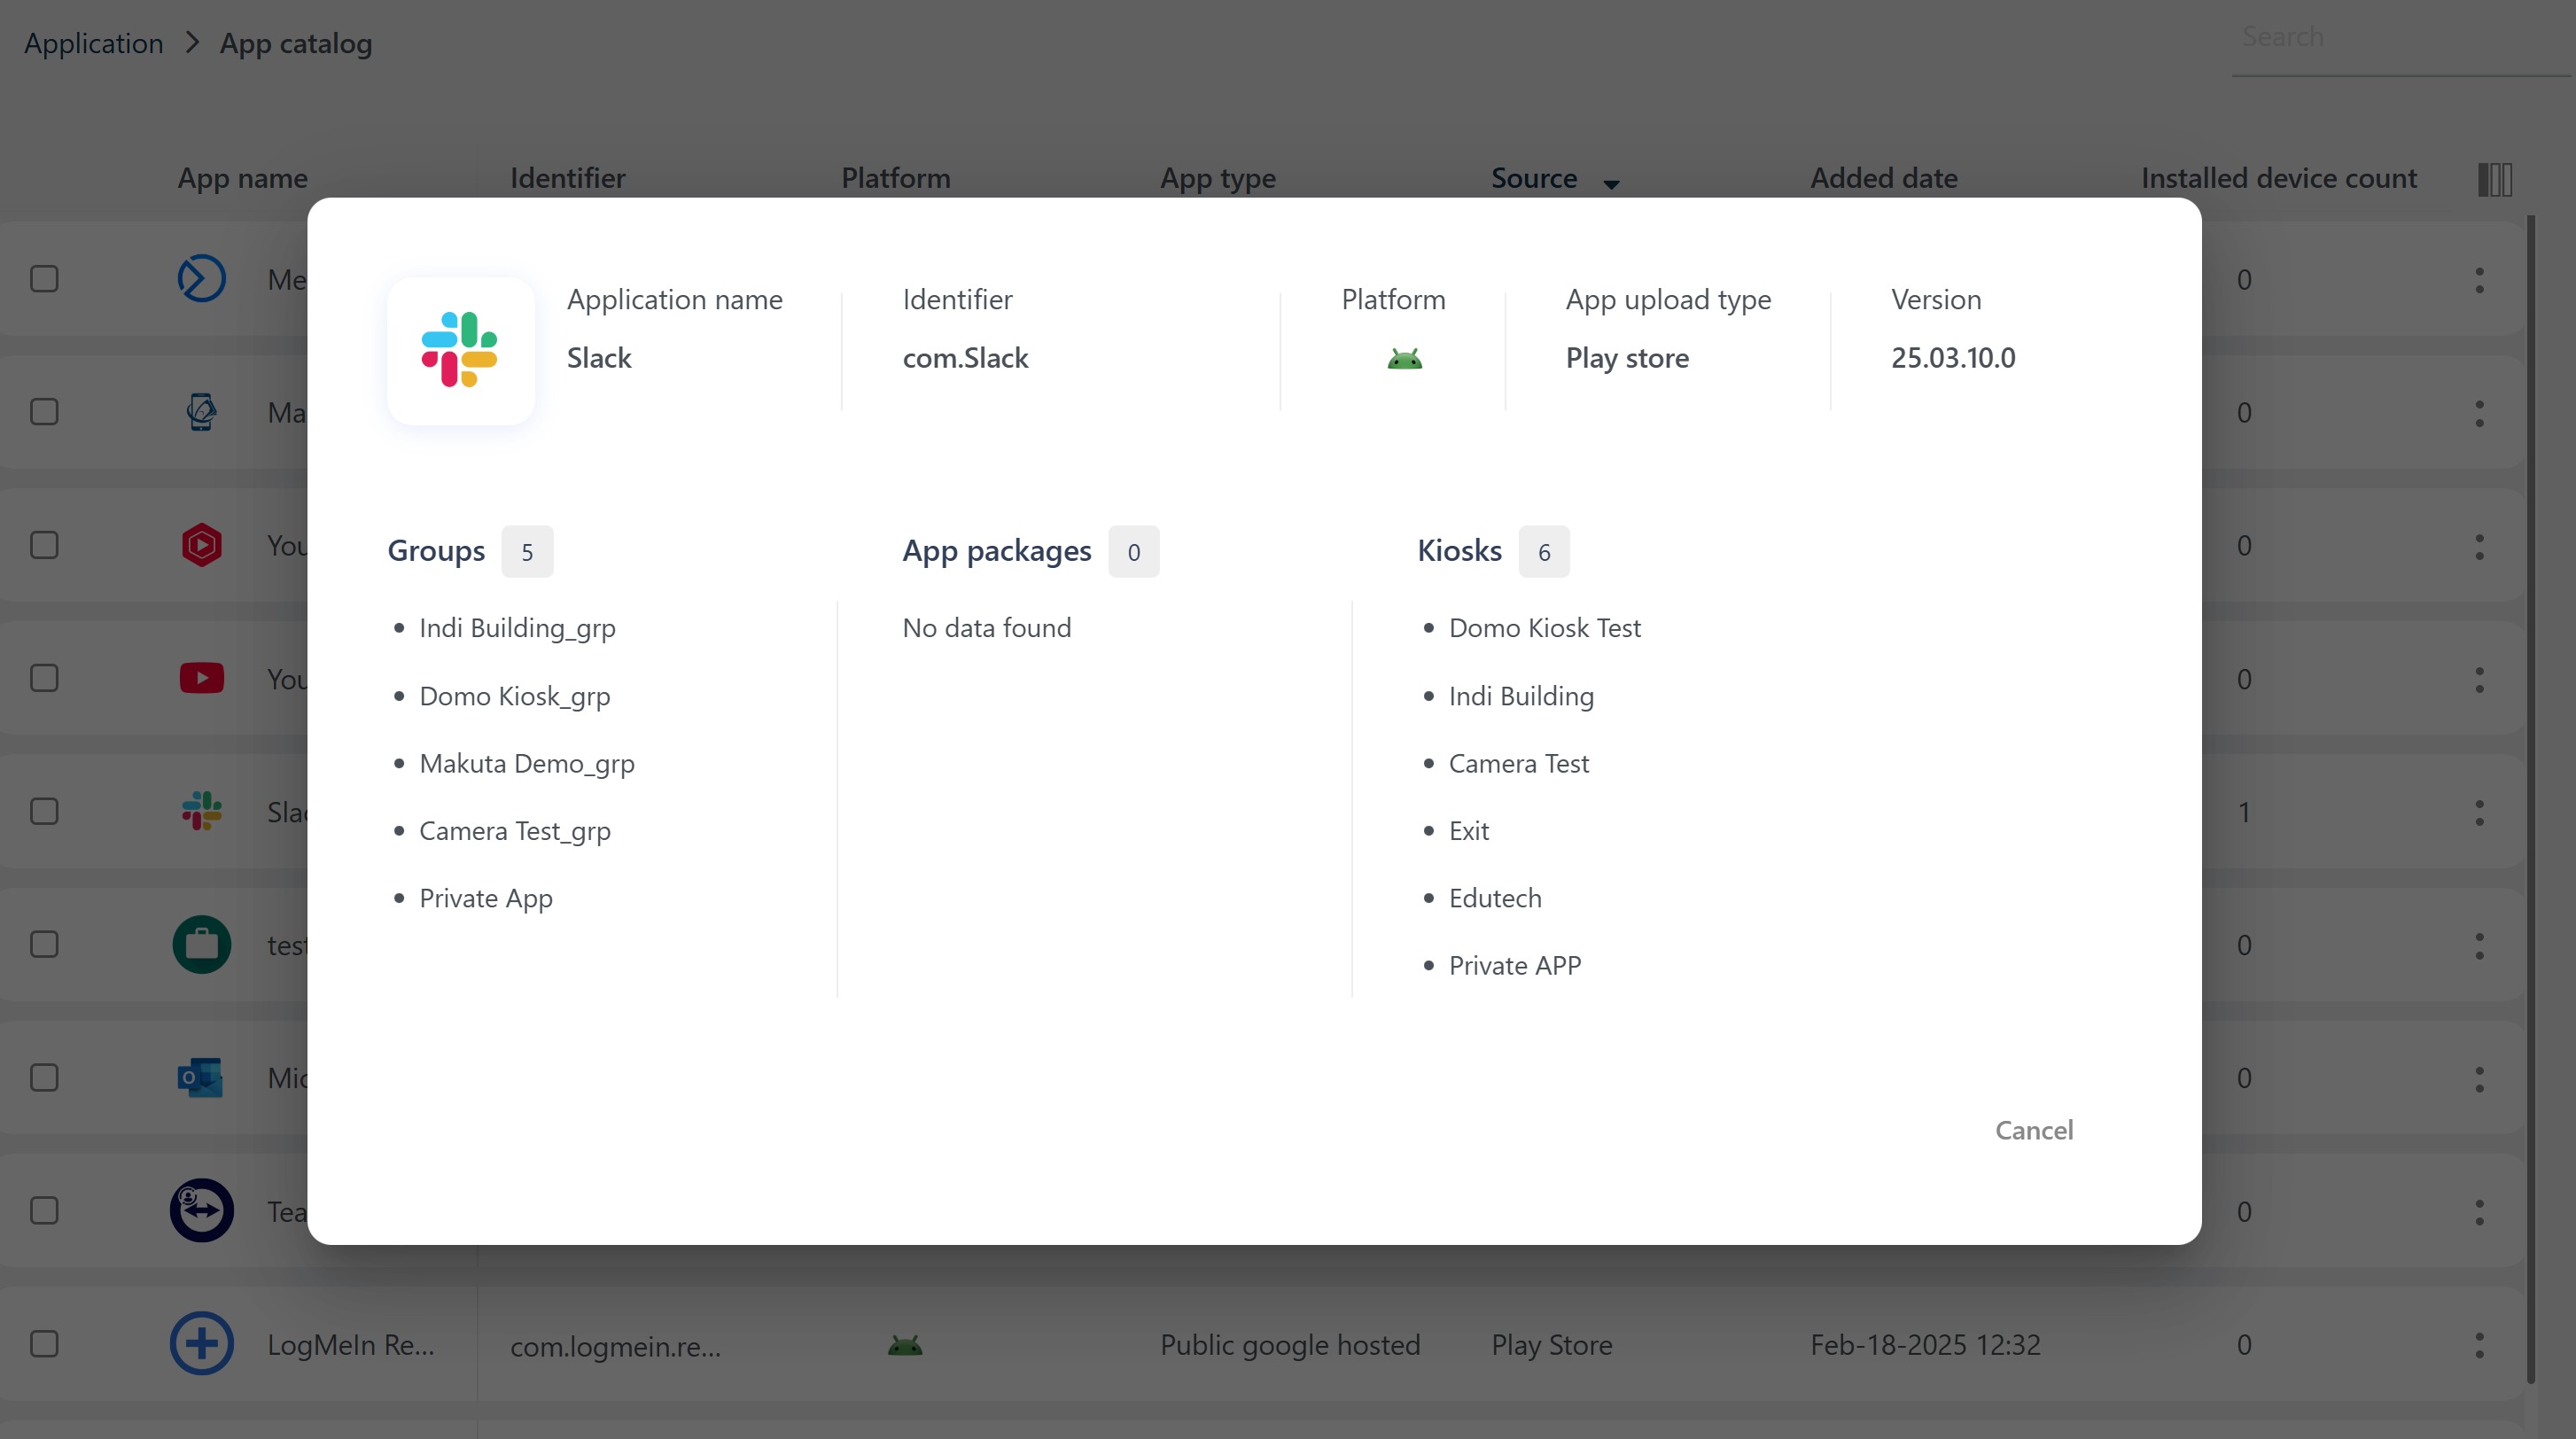Click the Slack logo in dialog
2576x1439 pixels.
point(460,350)
